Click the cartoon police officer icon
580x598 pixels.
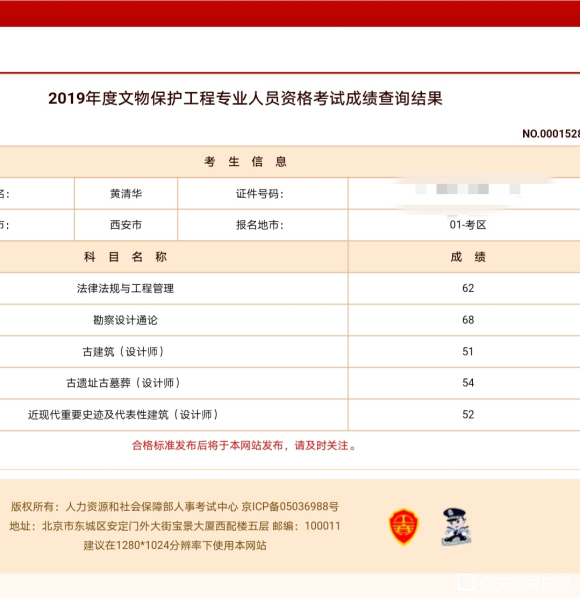(456, 527)
